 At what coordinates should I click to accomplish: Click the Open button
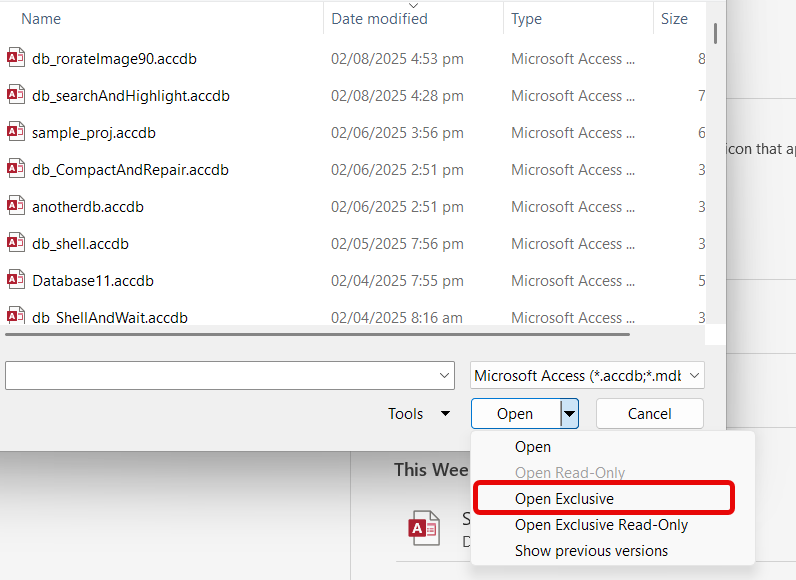pyautogui.click(x=515, y=414)
